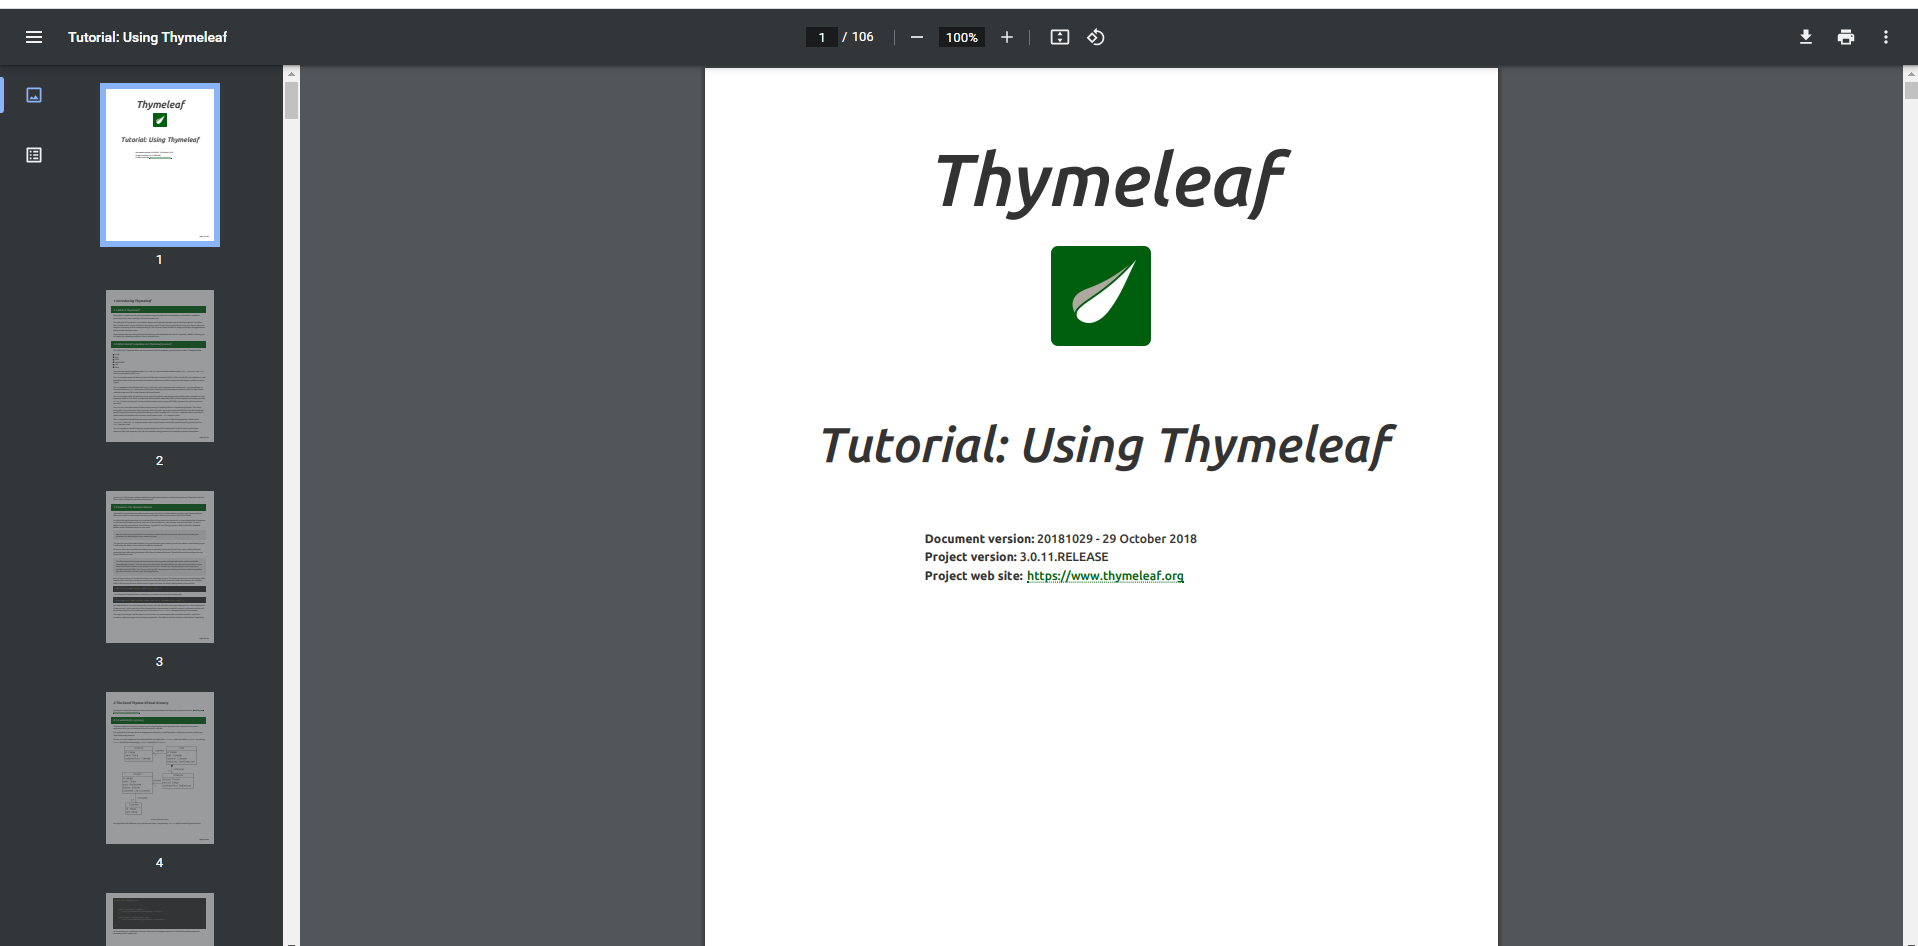
Task: Toggle the sidebar with the hamburger button
Action: tap(33, 37)
